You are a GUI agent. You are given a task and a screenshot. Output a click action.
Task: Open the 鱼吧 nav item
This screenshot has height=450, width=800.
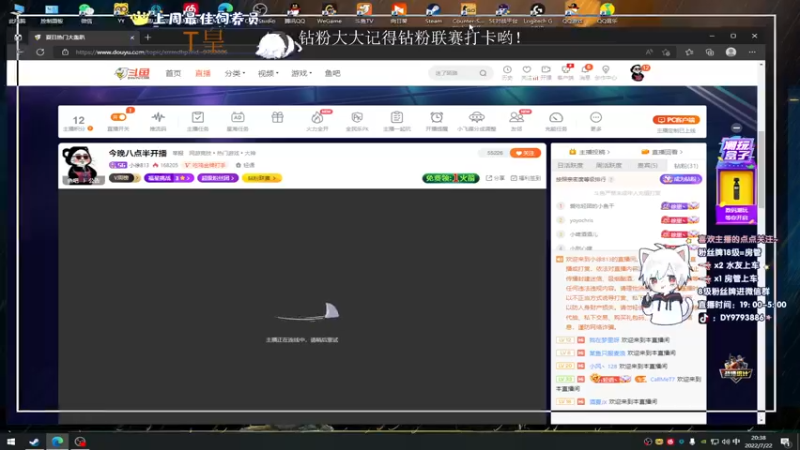pos(332,73)
